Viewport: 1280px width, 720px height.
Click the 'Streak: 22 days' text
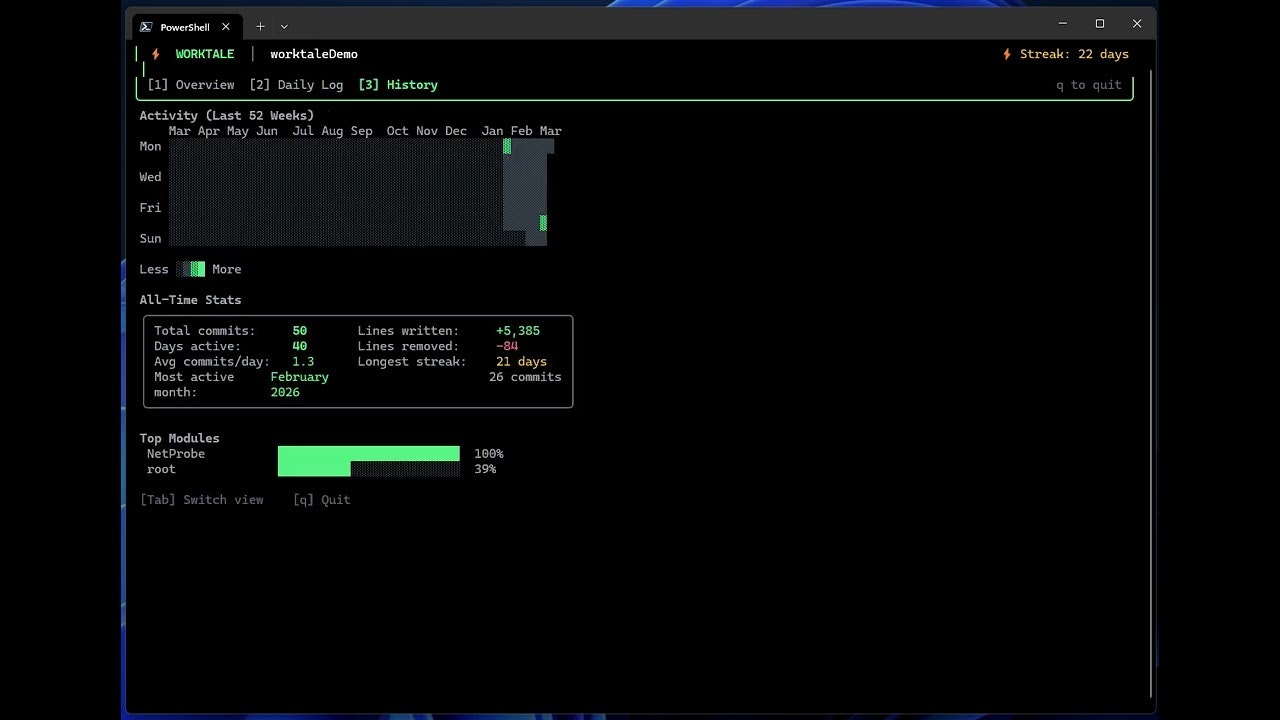(x=1074, y=54)
